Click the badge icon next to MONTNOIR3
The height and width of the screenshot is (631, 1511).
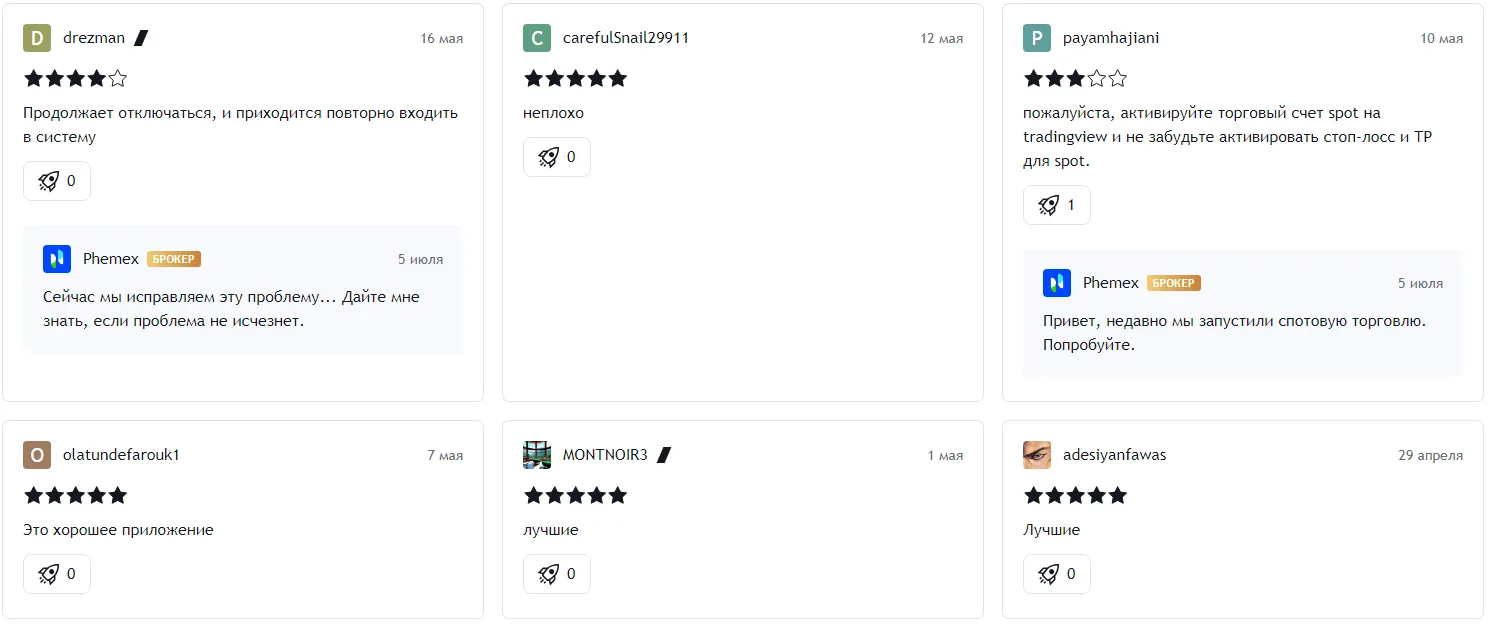(664, 455)
